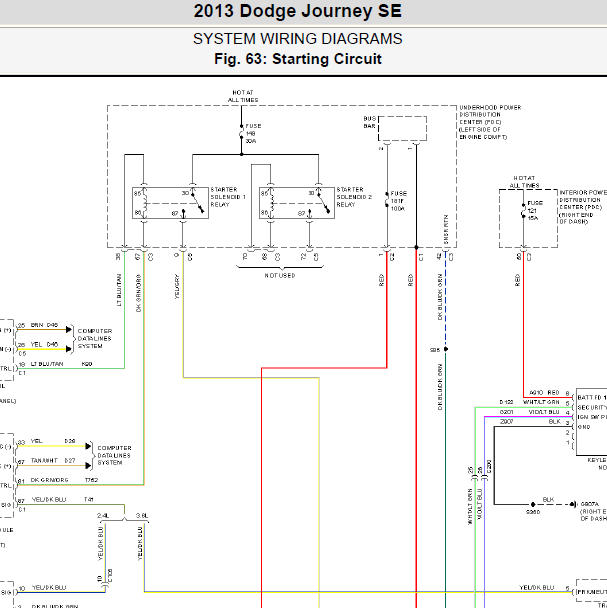Screen dimensions: 607x608
Task: Click the 'T41' circuit code
Action: pos(88,500)
